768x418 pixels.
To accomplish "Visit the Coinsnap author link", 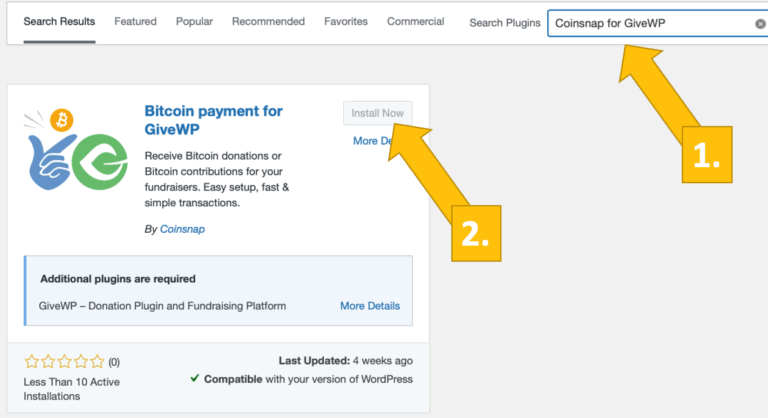I will pyautogui.click(x=184, y=229).
